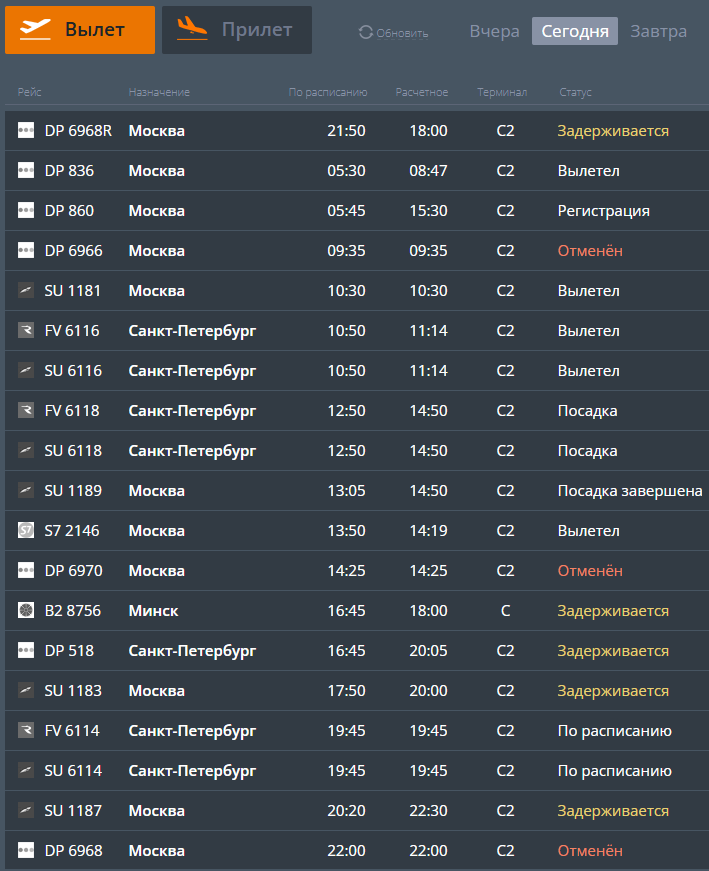Click Регистрация status of DP 860
Screen dimensions: 709x871
pyautogui.click(x=603, y=211)
